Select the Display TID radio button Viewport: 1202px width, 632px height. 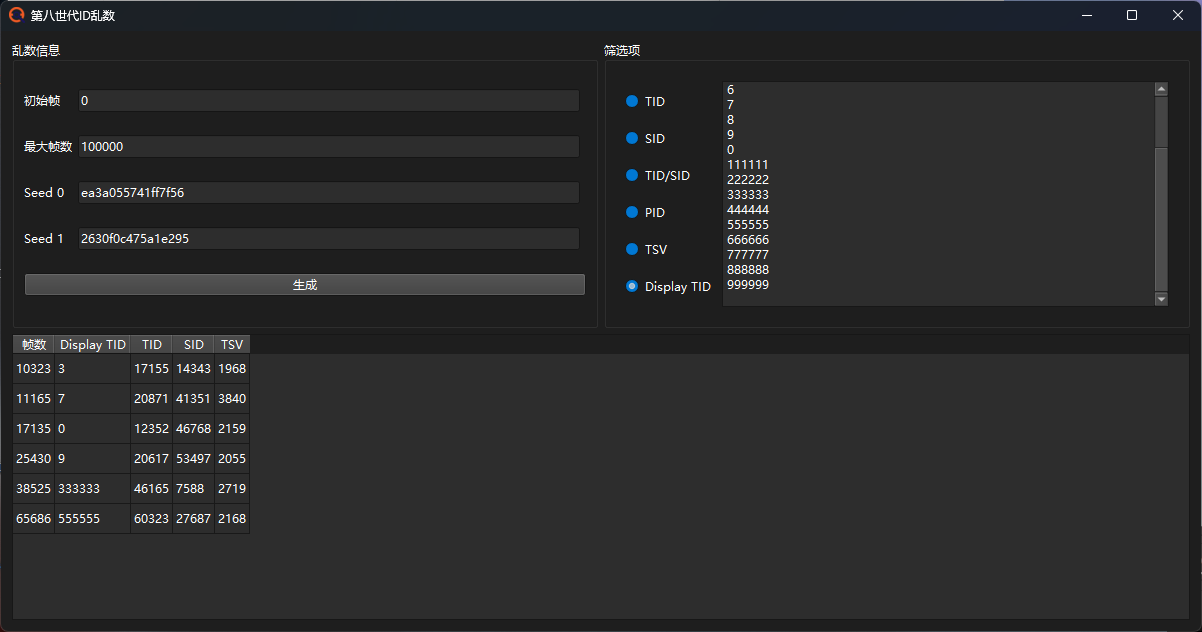(x=632, y=287)
